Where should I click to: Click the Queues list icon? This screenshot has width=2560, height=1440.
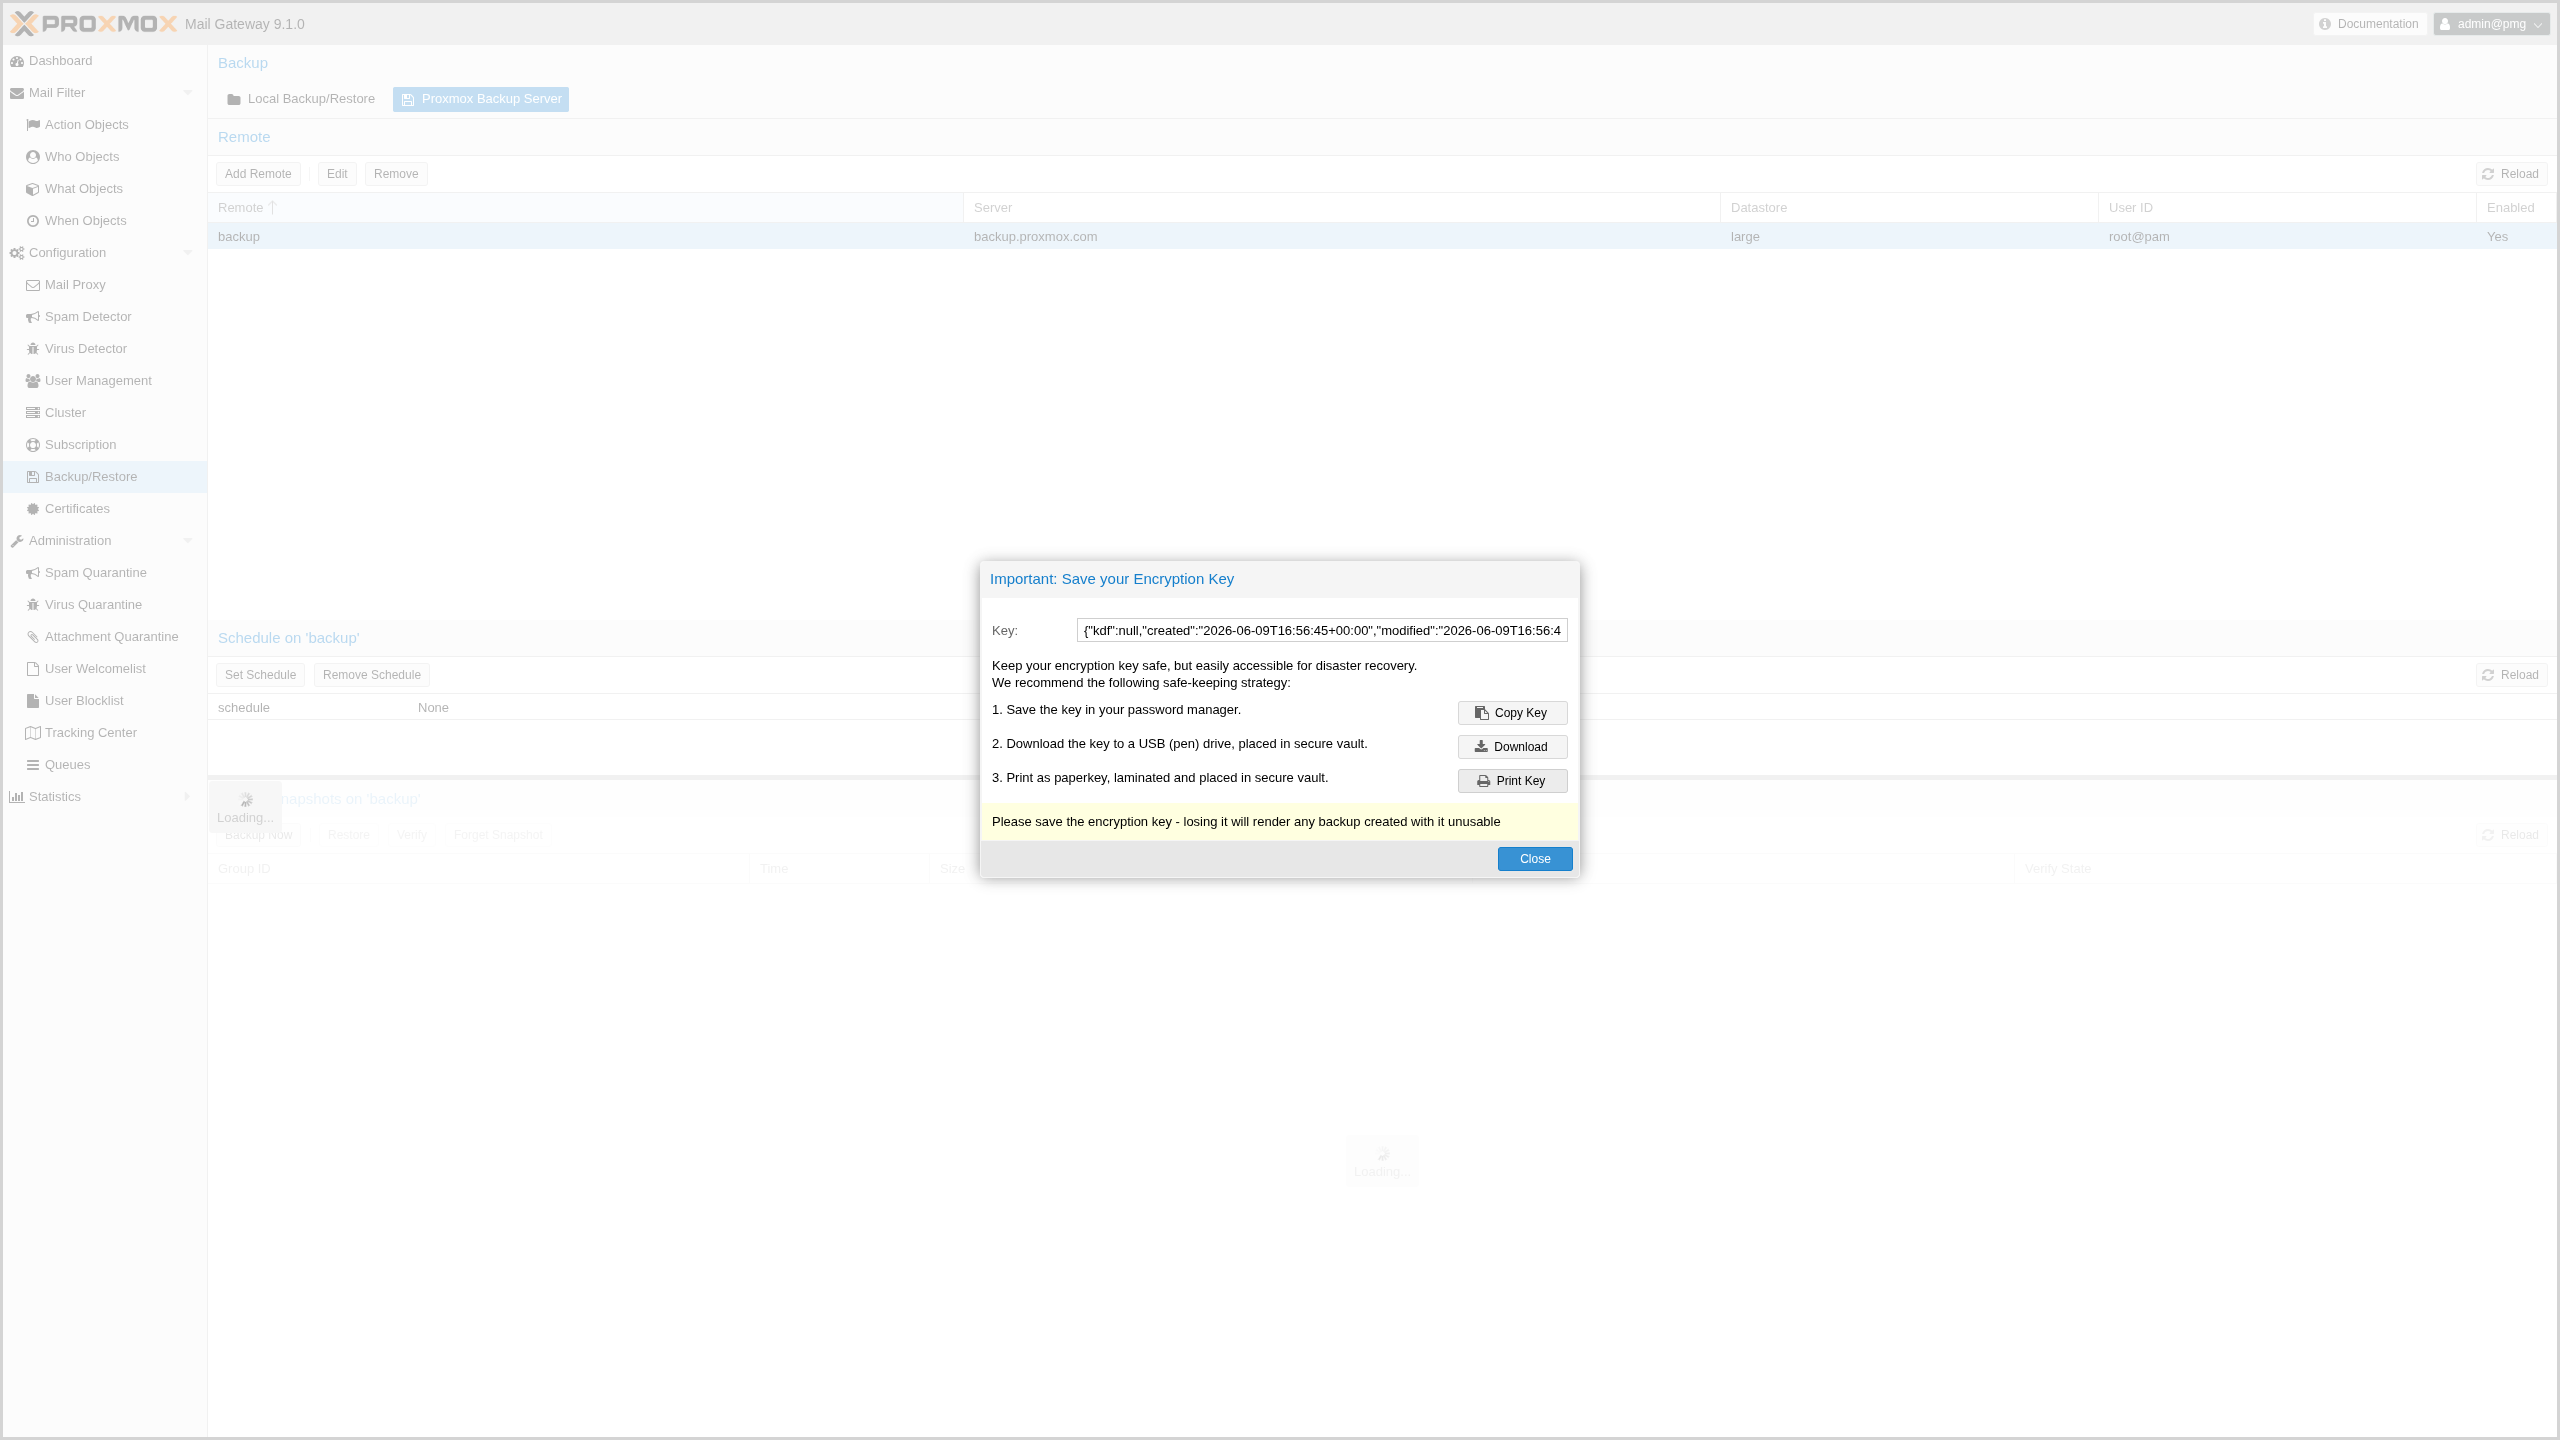(33, 765)
